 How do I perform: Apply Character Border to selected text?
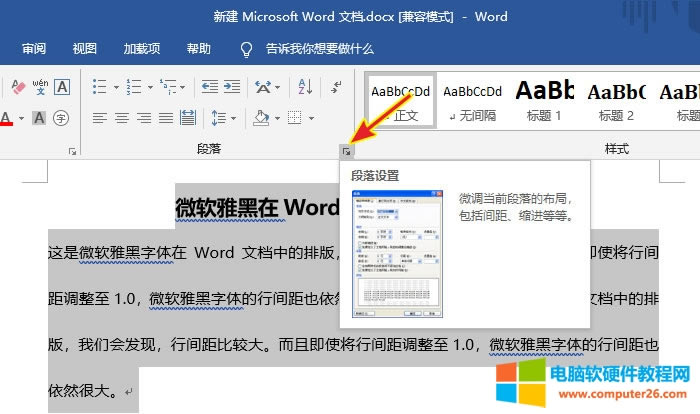62,87
